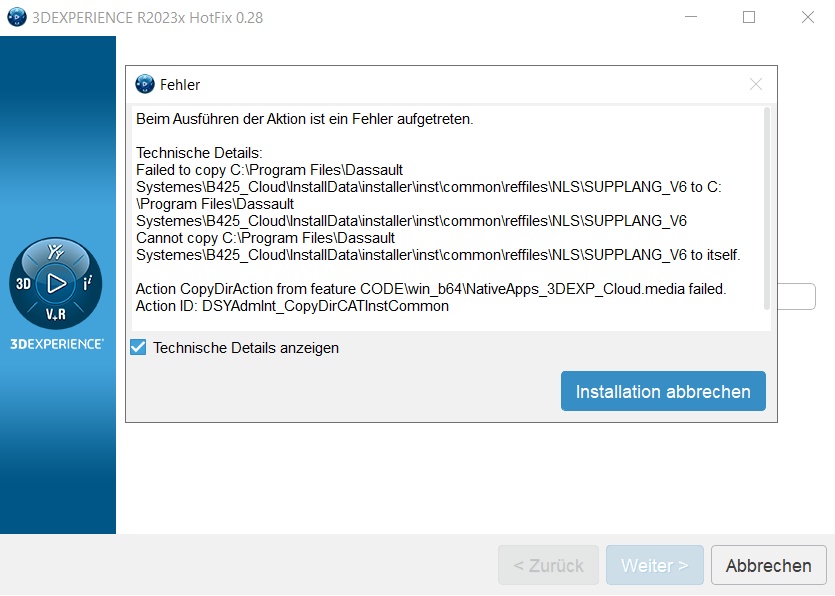The image size is (835, 596).
Task: Click the 'Weiter >' button
Action: pyautogui.click(x=654, y=565)
